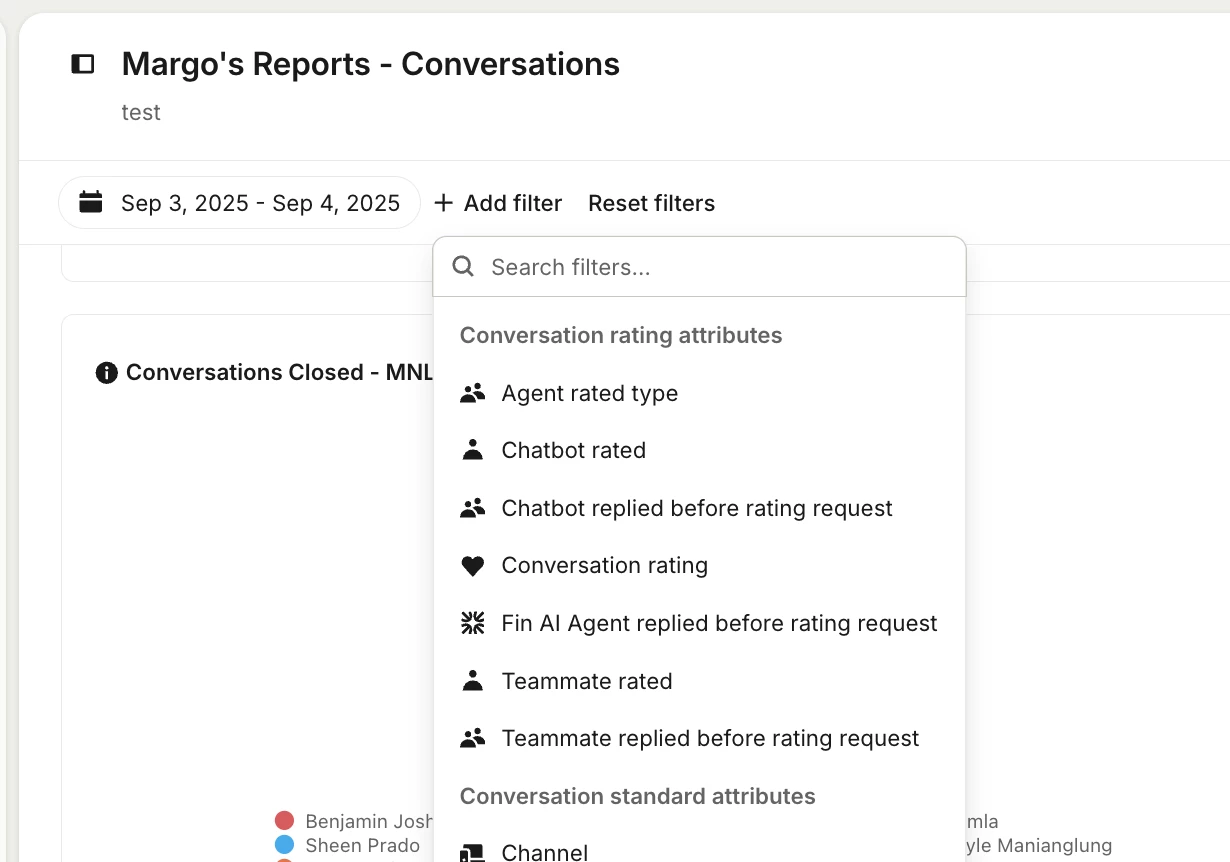Click the magnifier icon in filter search
Image resolution: width=1230 pixels, height=862 pixels.
click(462, 266)
